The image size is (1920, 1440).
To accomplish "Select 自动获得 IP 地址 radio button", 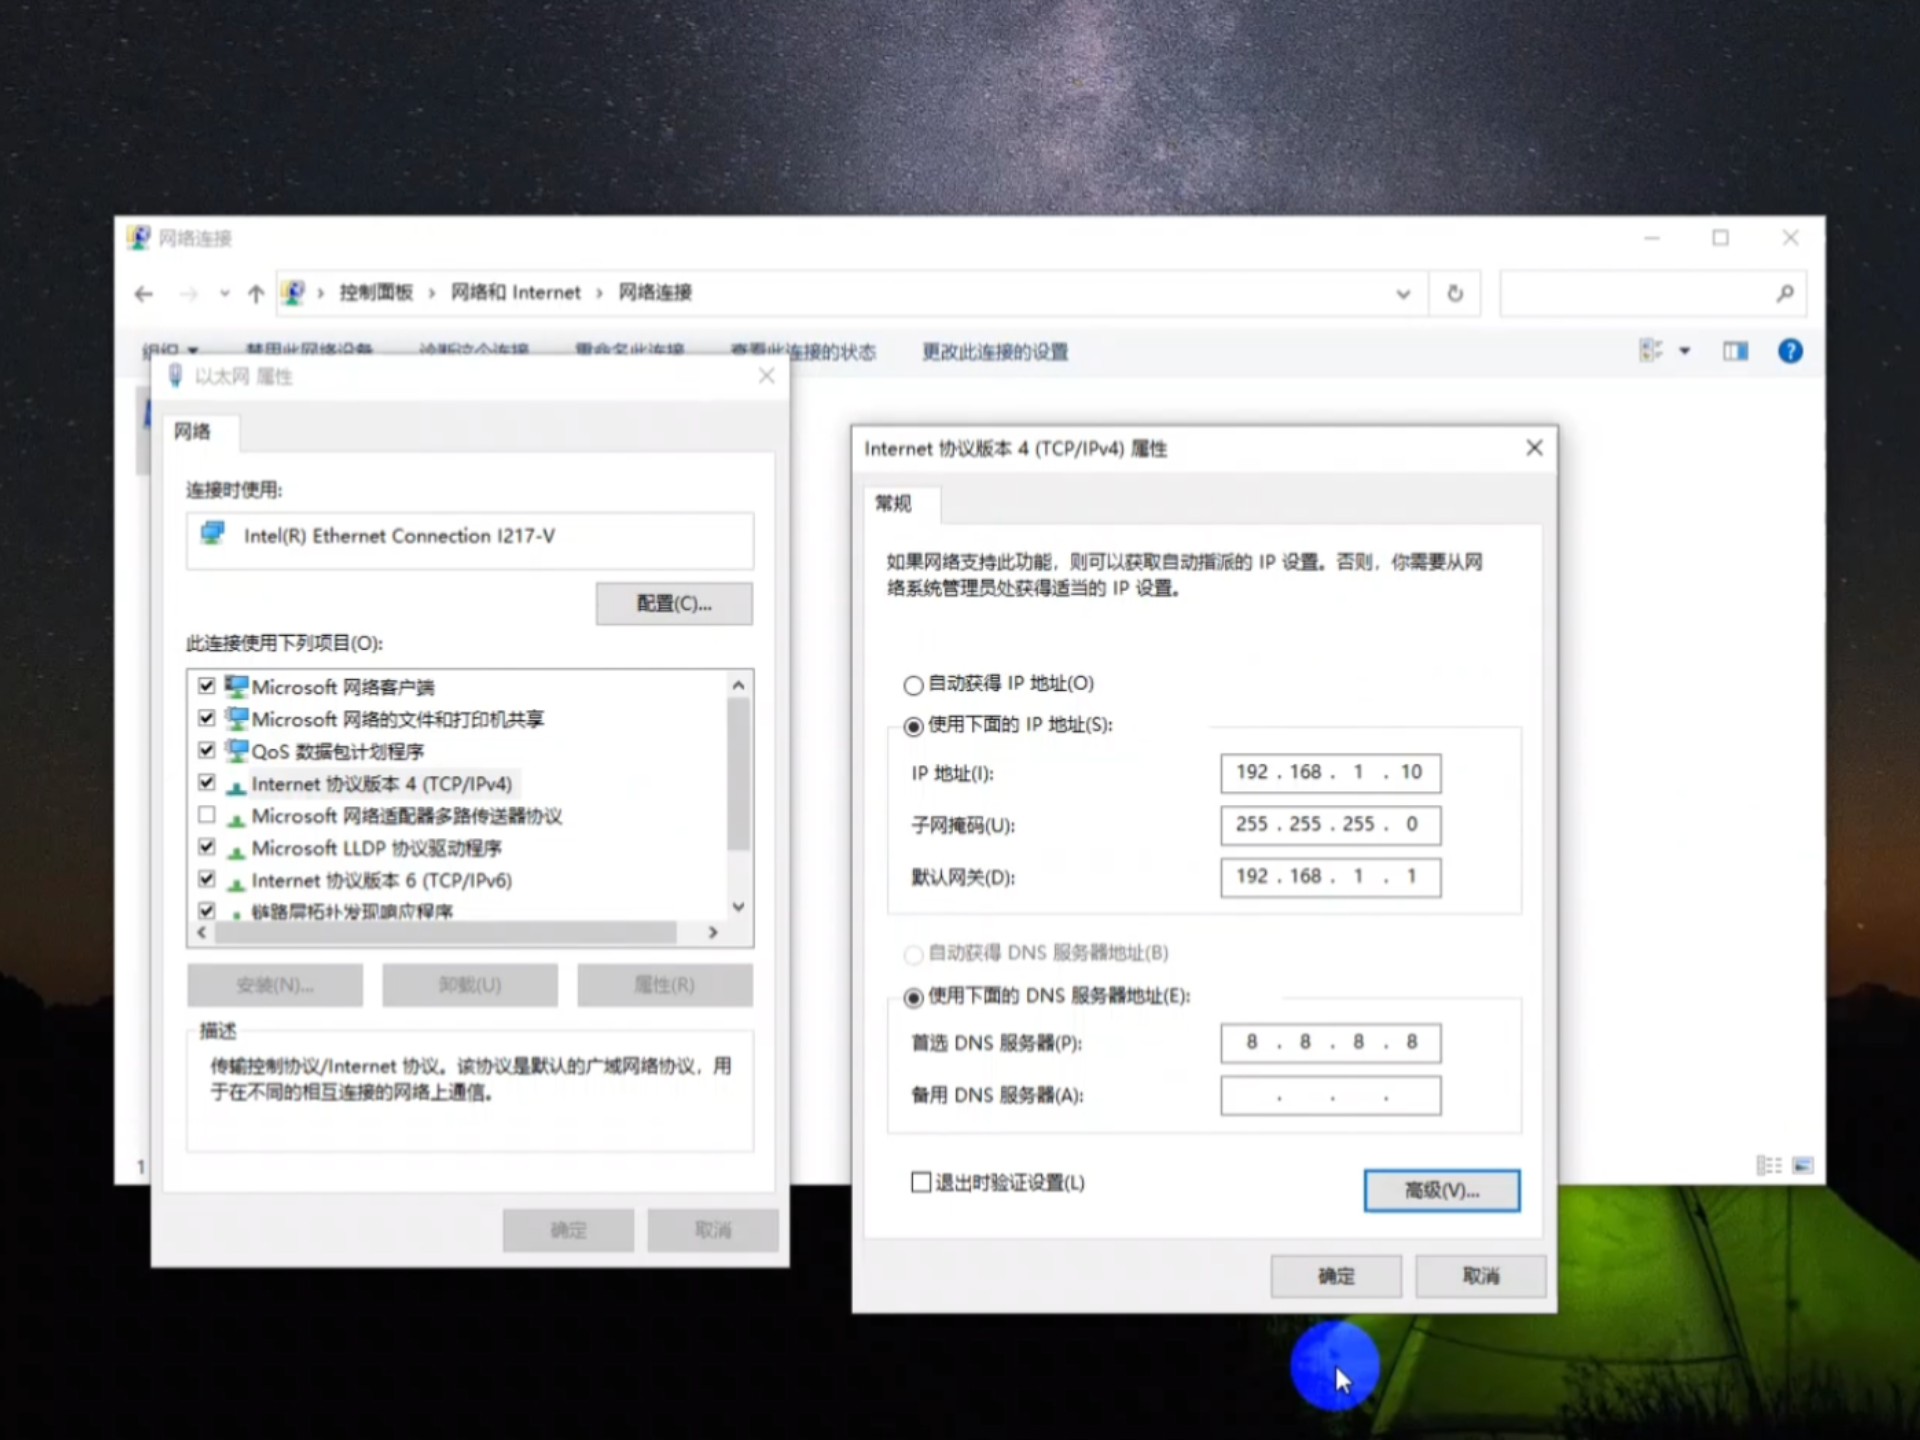I will (x=913, y=685).
